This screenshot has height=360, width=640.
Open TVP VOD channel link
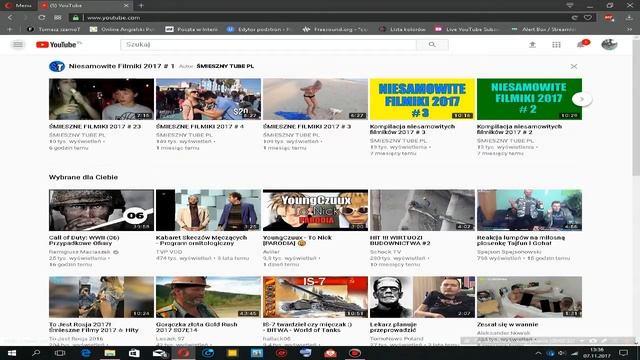coord(169,252)
